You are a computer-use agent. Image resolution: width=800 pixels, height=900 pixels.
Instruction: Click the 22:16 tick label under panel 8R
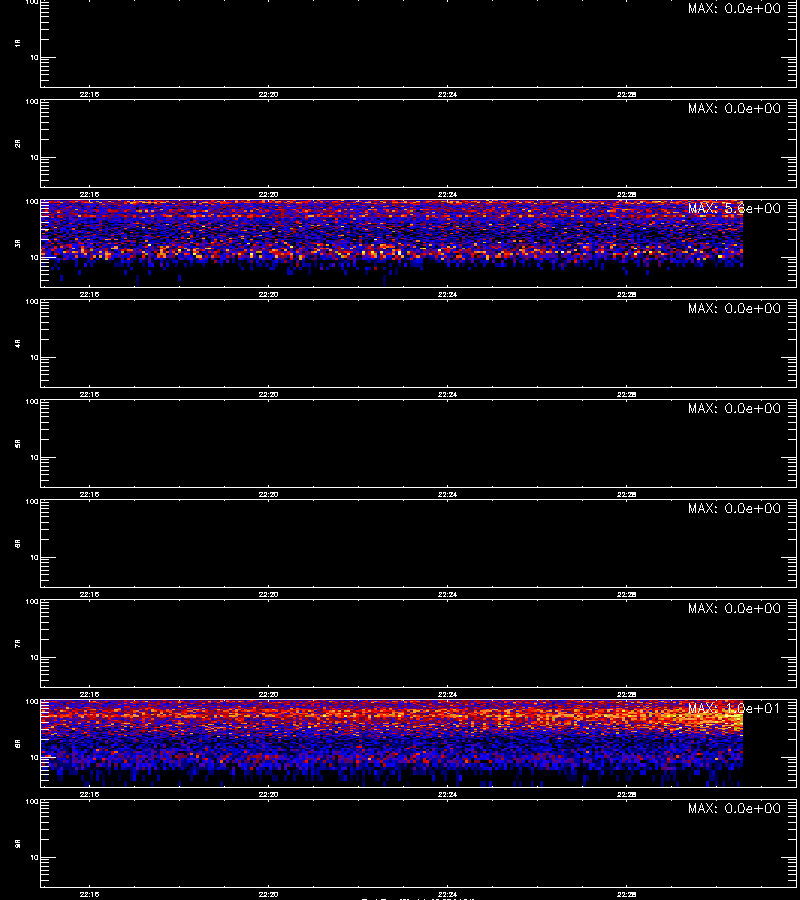click(x=89, y=794)
